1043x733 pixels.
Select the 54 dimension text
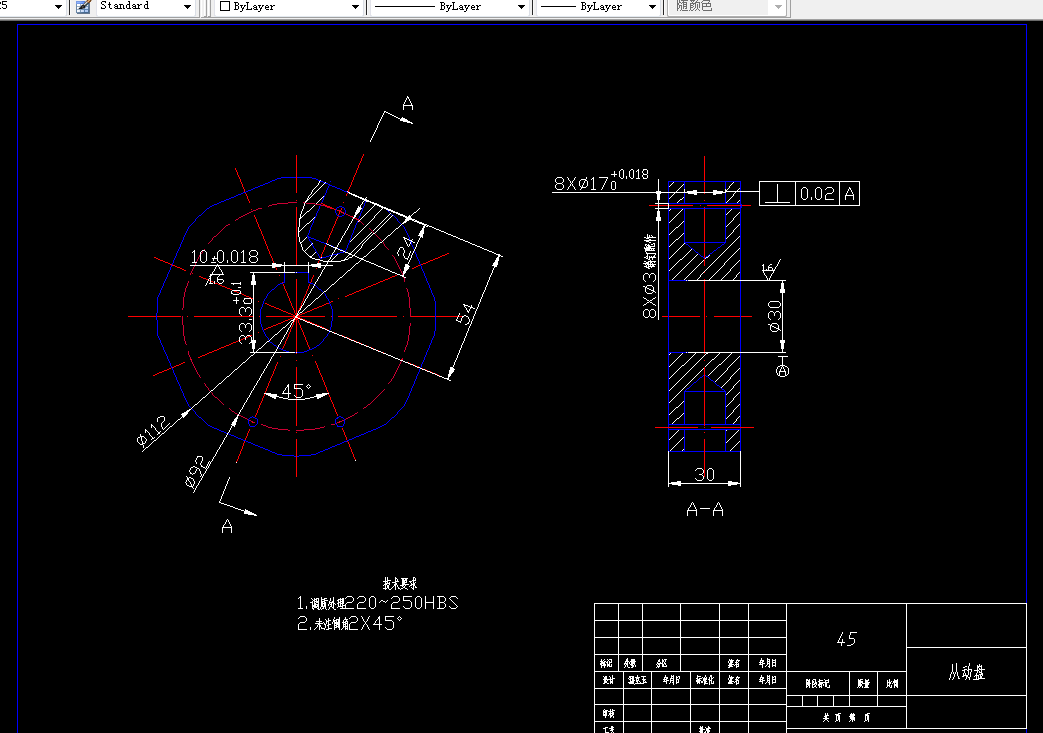466,313
